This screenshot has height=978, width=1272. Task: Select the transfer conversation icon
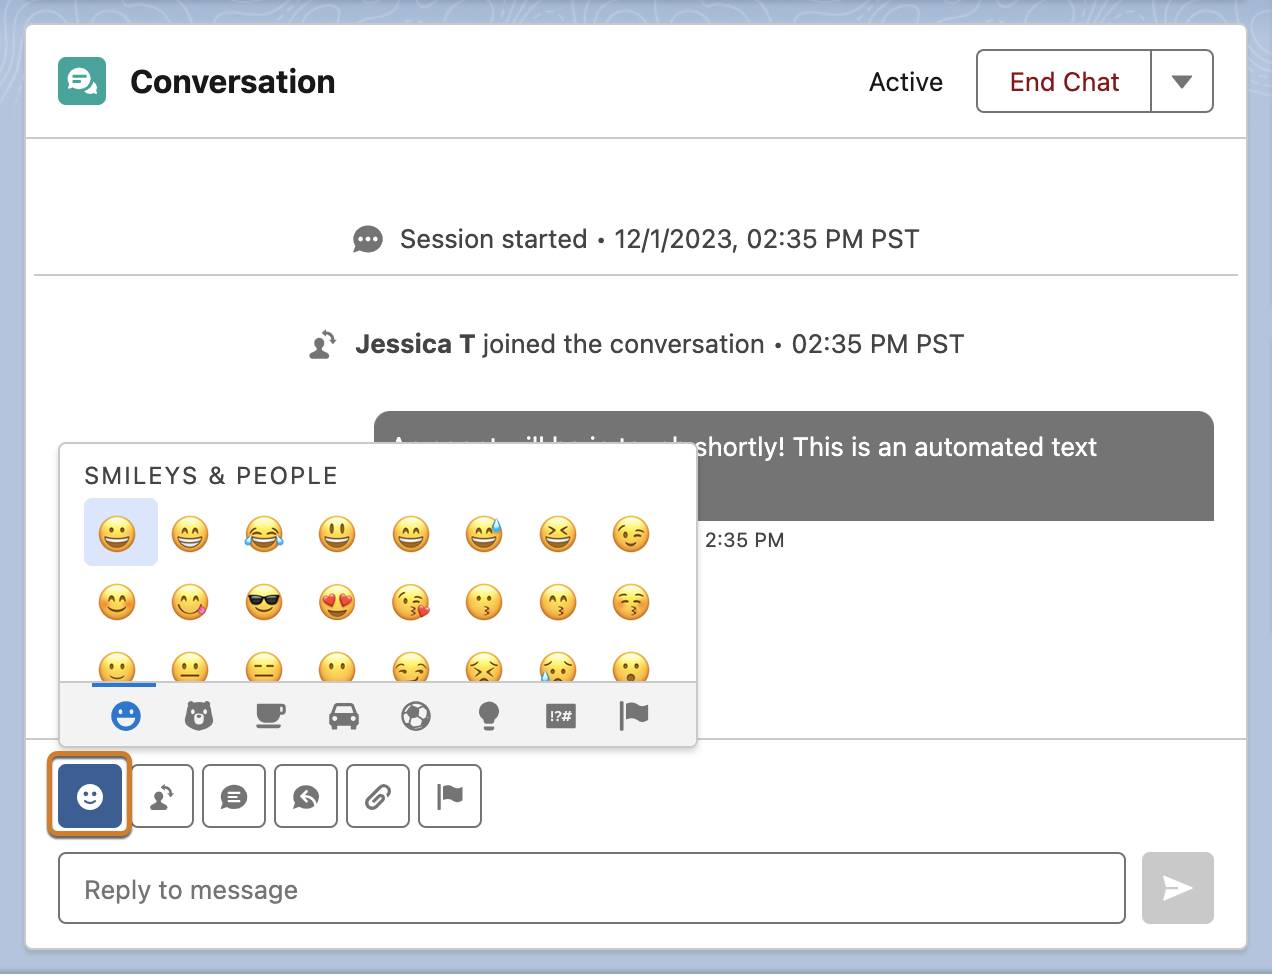pyautogui.click(x=161, y=796)
